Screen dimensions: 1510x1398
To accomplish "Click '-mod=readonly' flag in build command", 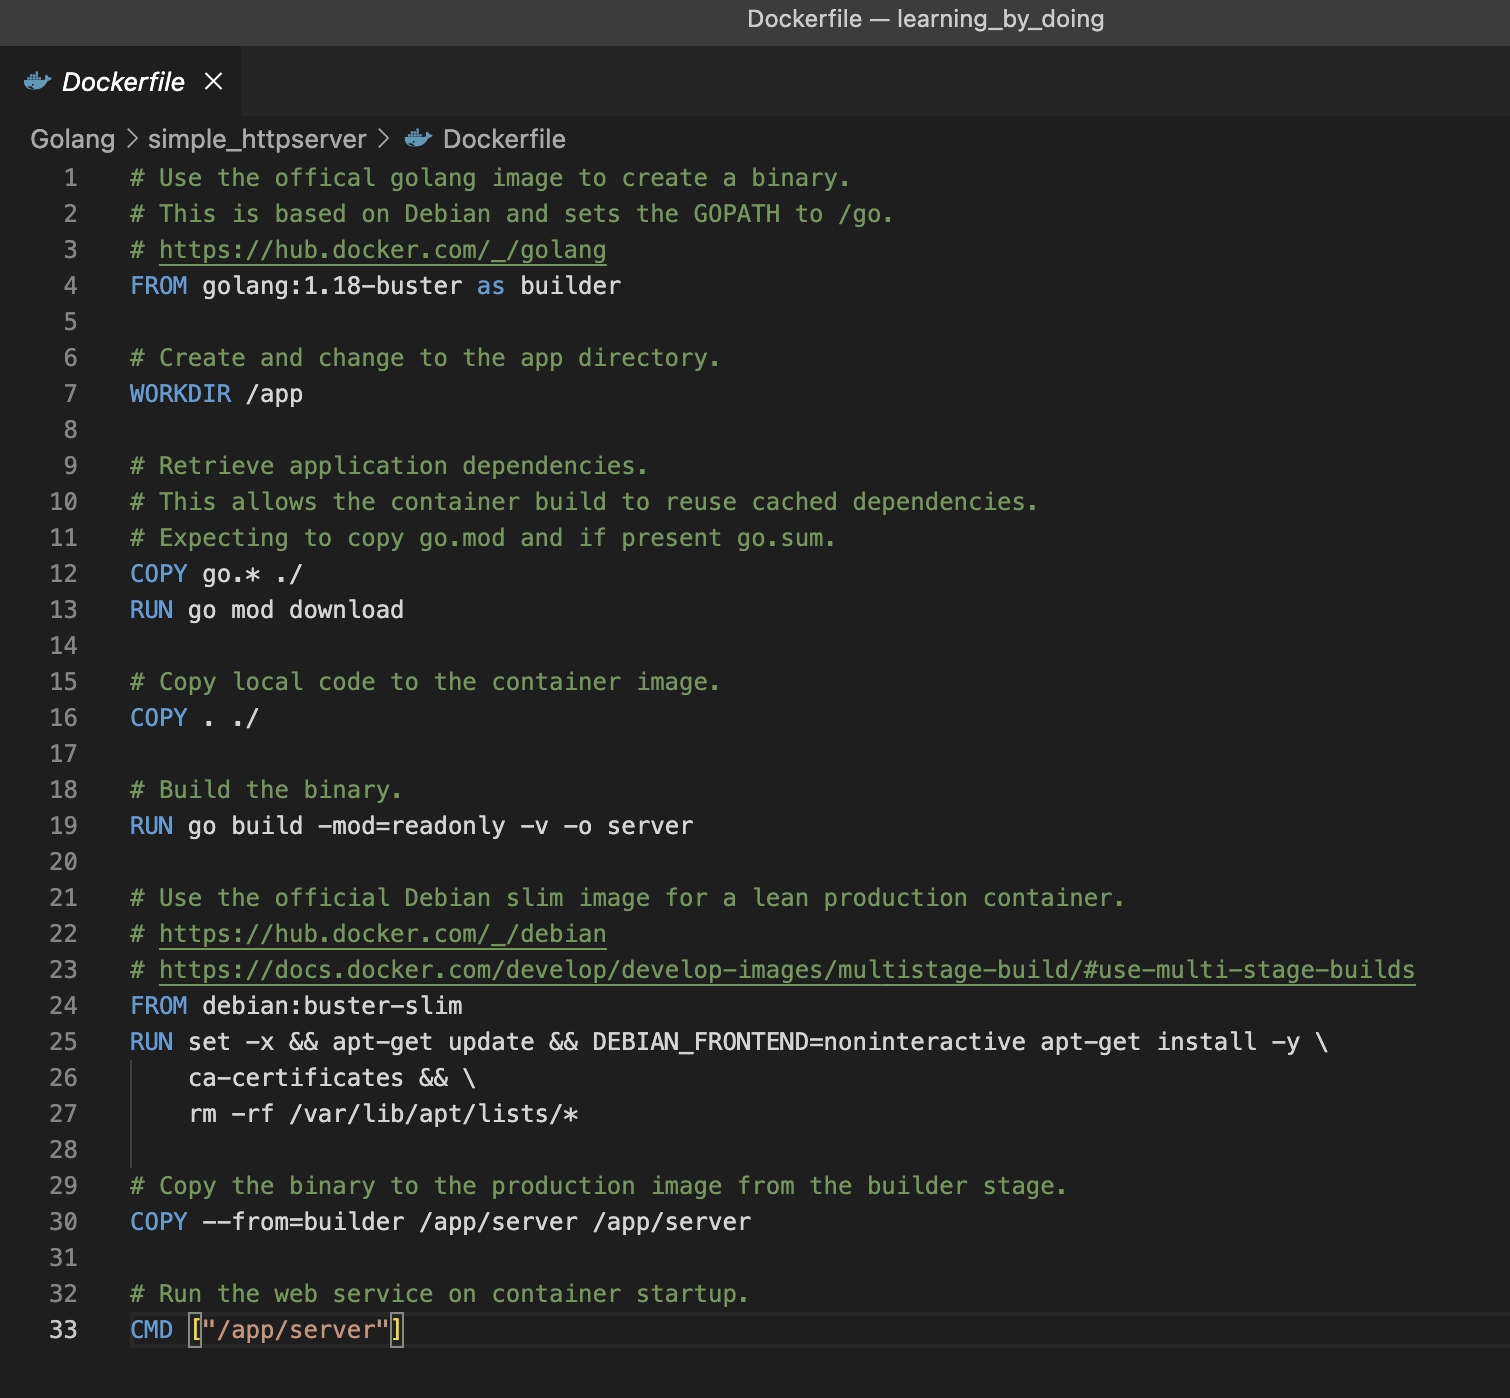I will click(x=411, y=826).
